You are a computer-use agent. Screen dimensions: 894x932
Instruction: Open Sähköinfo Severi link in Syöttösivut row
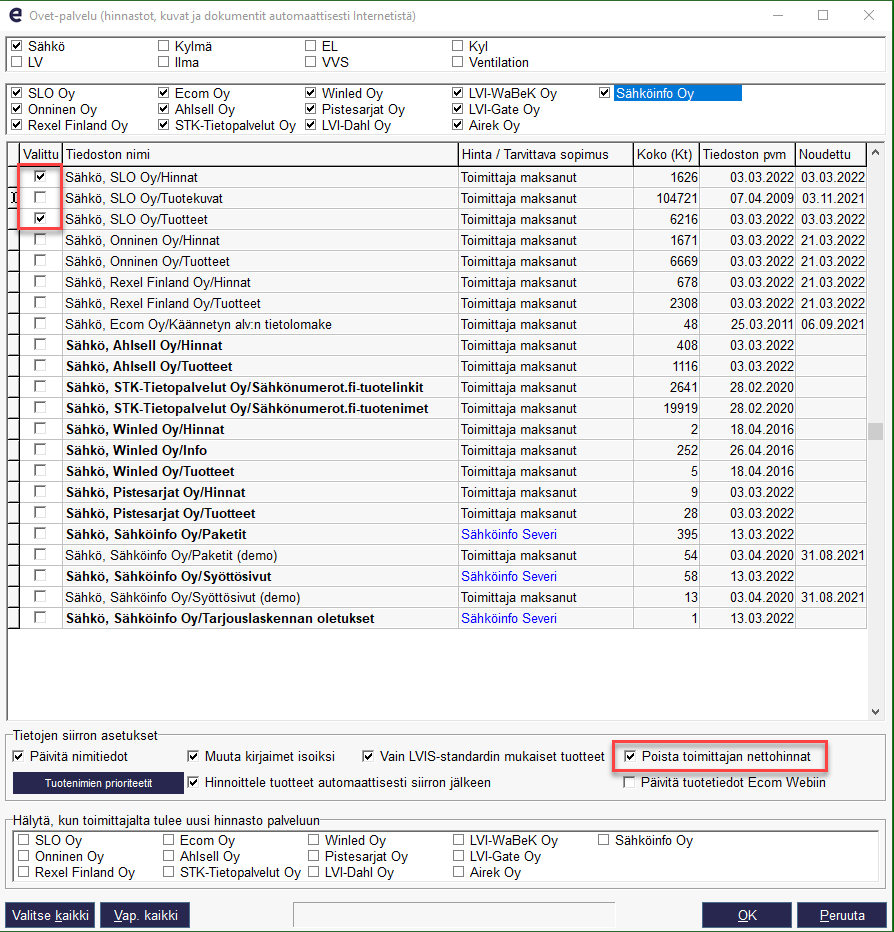(x=509, y=577)
